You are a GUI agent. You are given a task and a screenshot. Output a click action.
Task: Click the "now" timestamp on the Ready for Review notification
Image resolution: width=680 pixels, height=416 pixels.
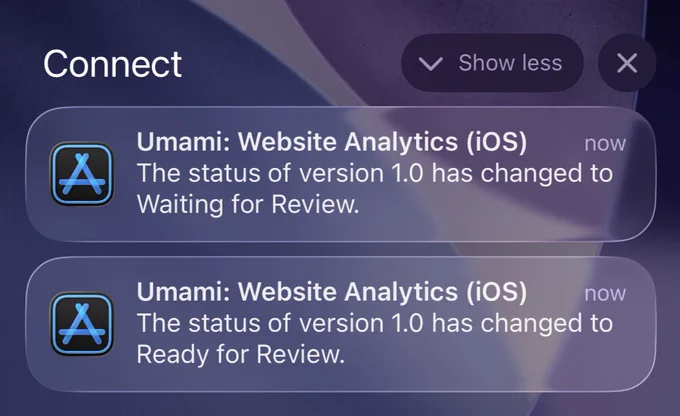[605, 294]
